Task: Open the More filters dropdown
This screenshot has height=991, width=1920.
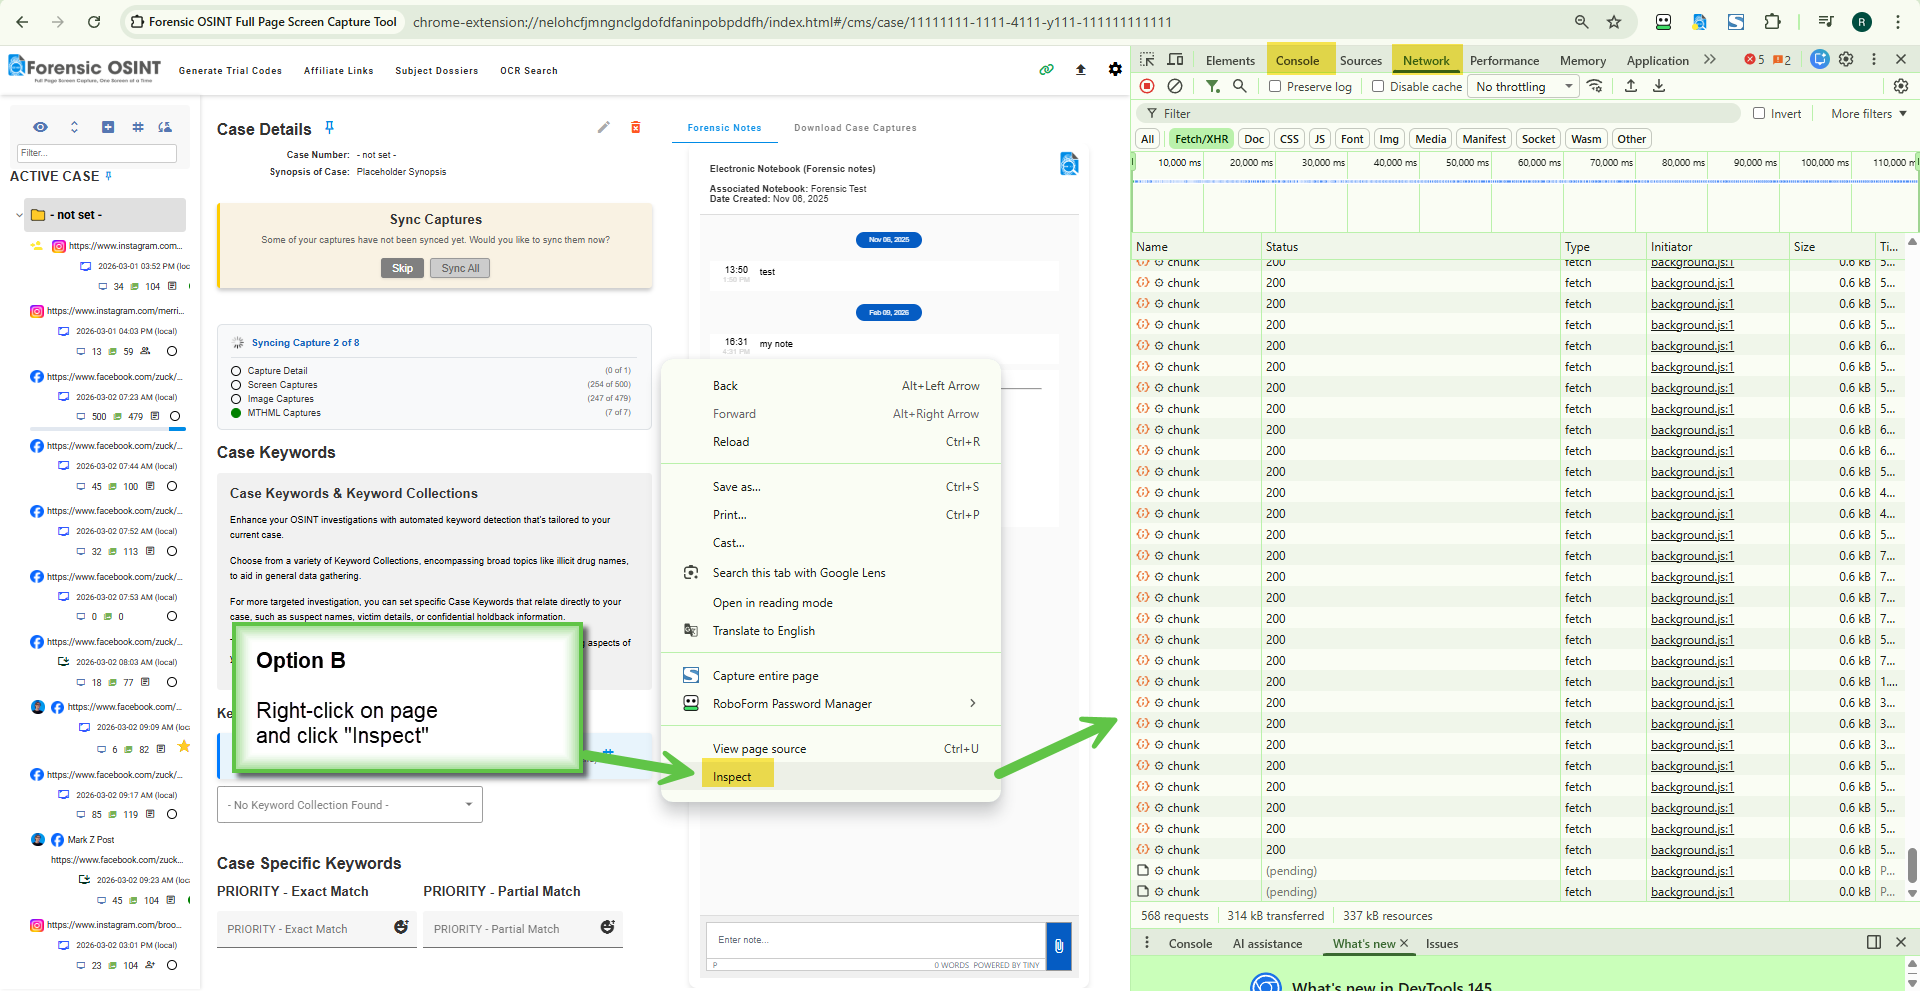Action: (x=1869, y=114)
